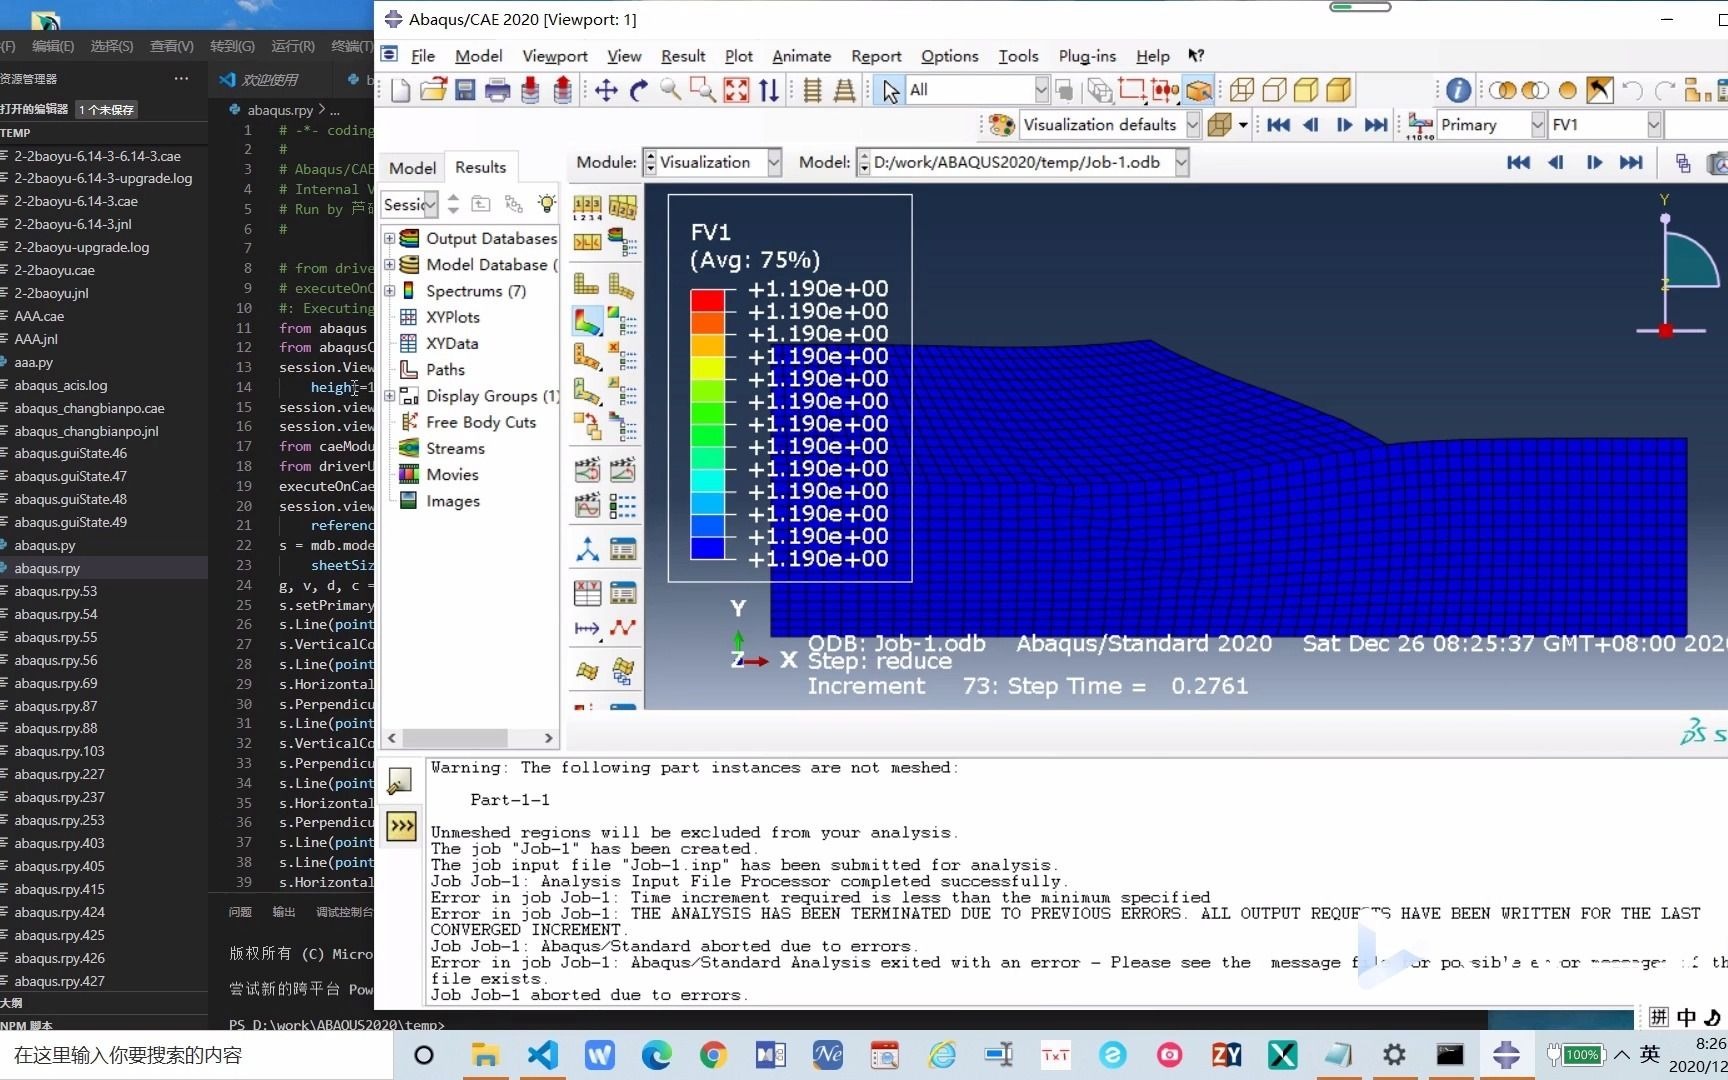Turn perspective off icon
Viewport: 1728px width, 1080px height.
pyautogui.click(x=812, y=91)
